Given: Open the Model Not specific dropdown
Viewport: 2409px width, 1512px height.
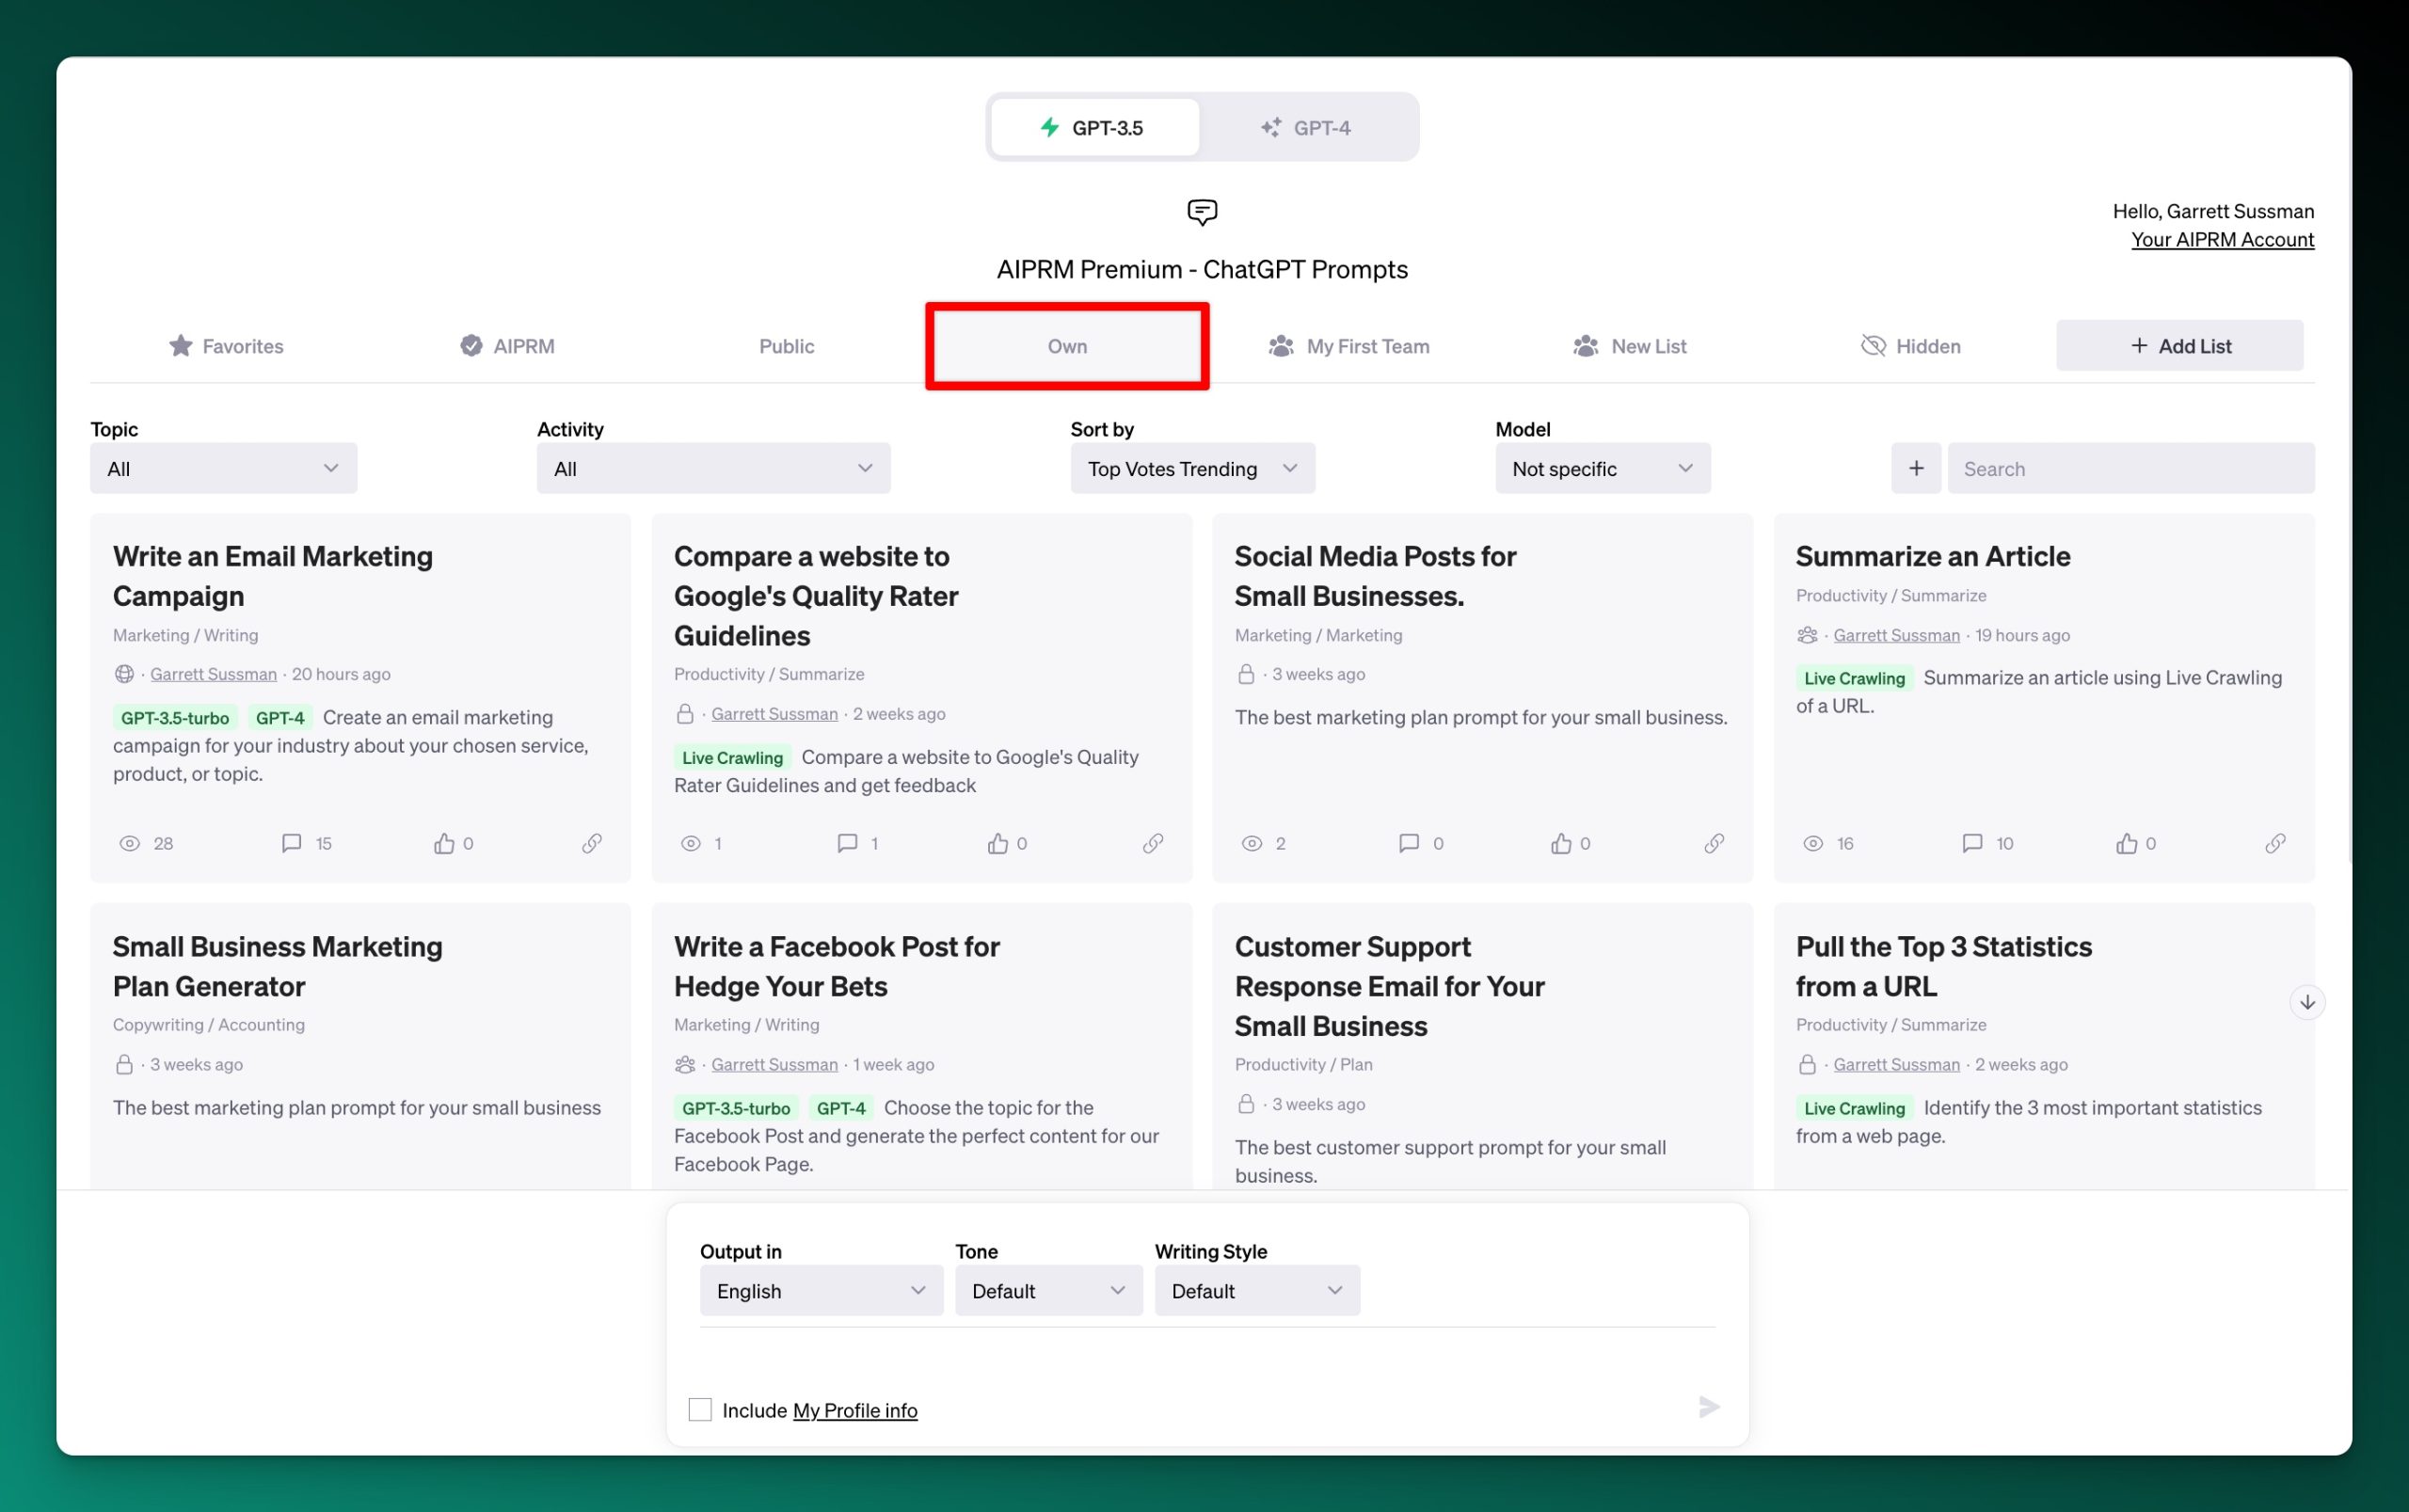Looking at the screenshot, I should pos(1603,468).
